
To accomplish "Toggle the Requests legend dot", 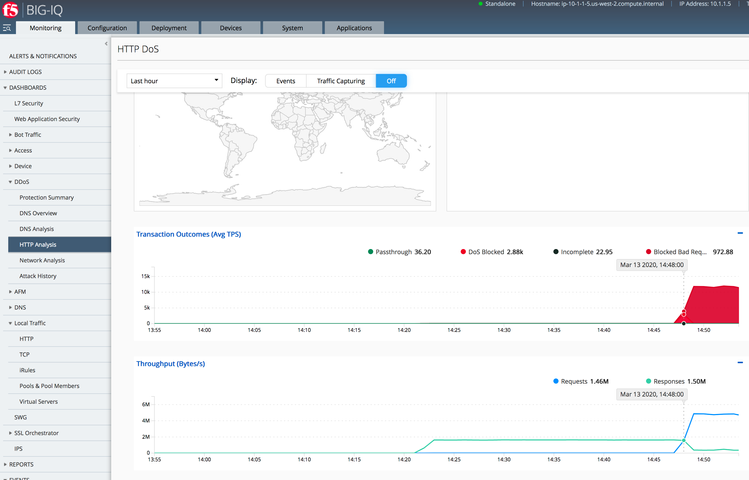I will (556, 382).
